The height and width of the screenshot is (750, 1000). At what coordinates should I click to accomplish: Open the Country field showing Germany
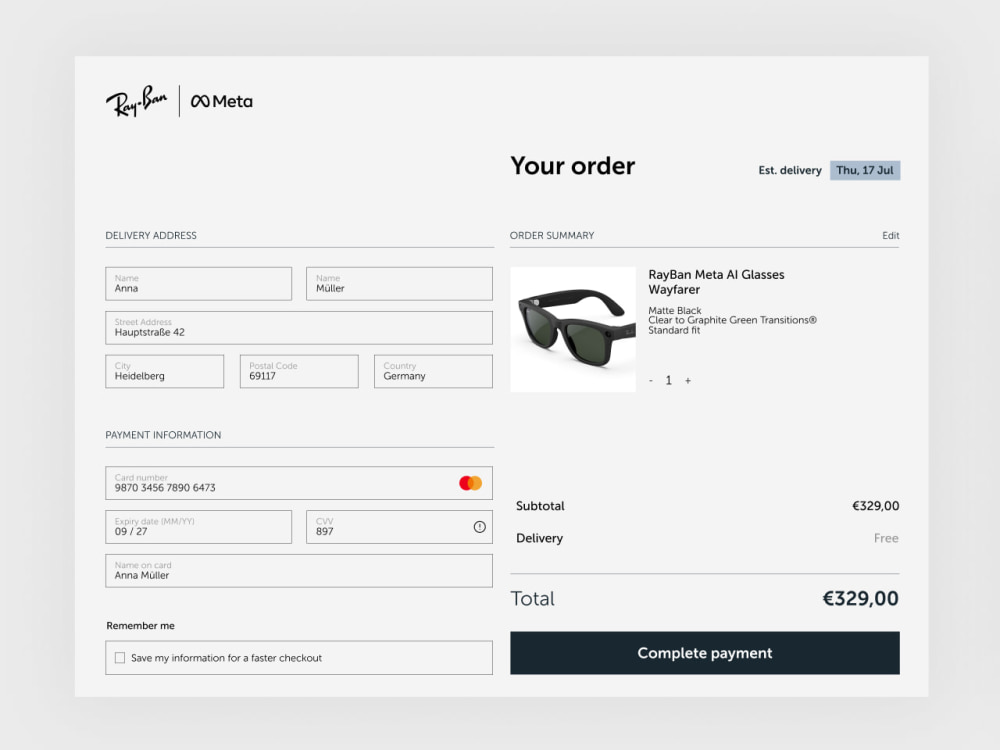tap(433, 371)
